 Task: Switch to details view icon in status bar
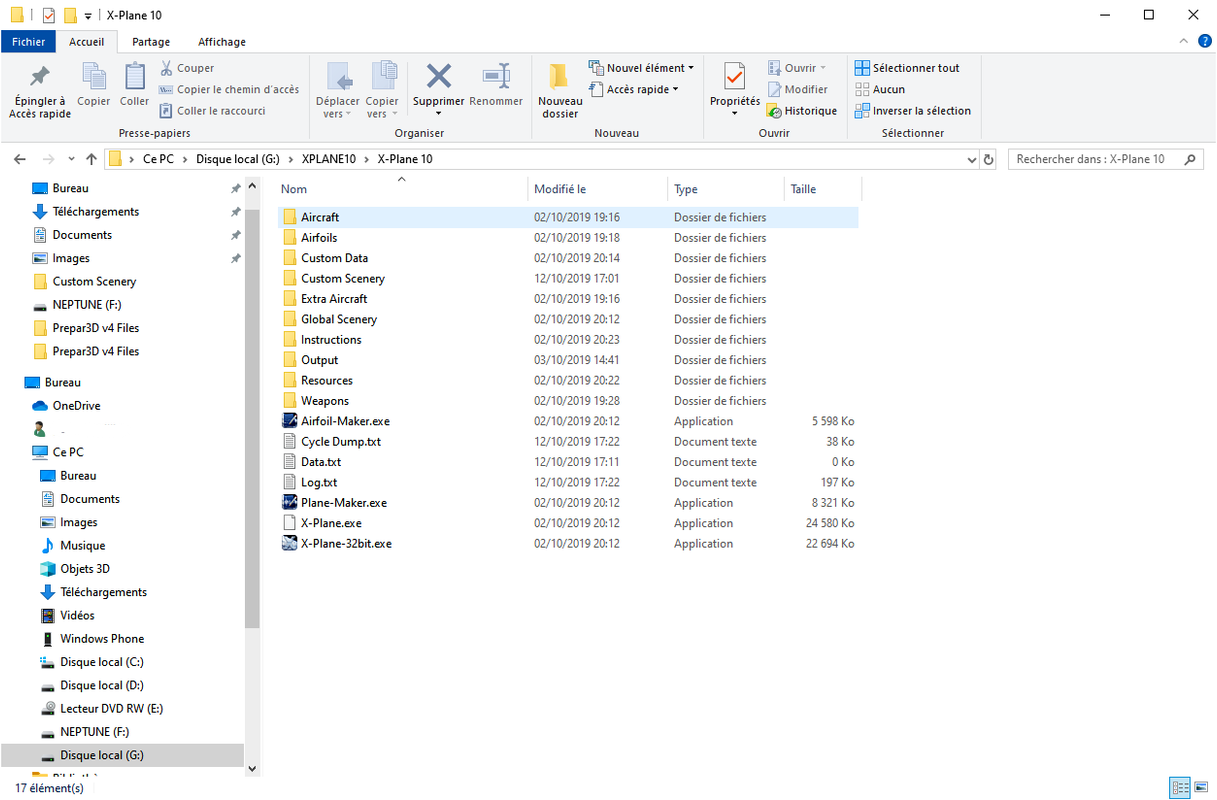pos(1180,788)
